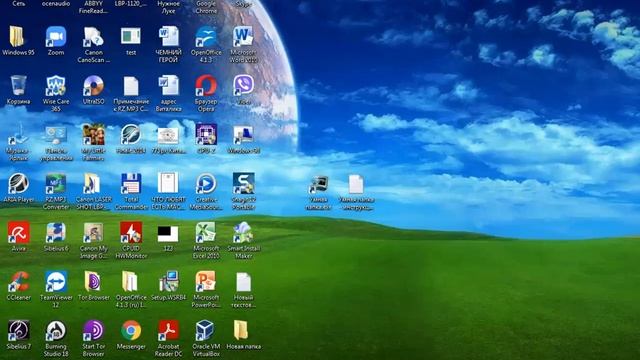Launch the Браузер Opera shortcut
The height and width of the screenshot is (360, 640).
point(206,86)
